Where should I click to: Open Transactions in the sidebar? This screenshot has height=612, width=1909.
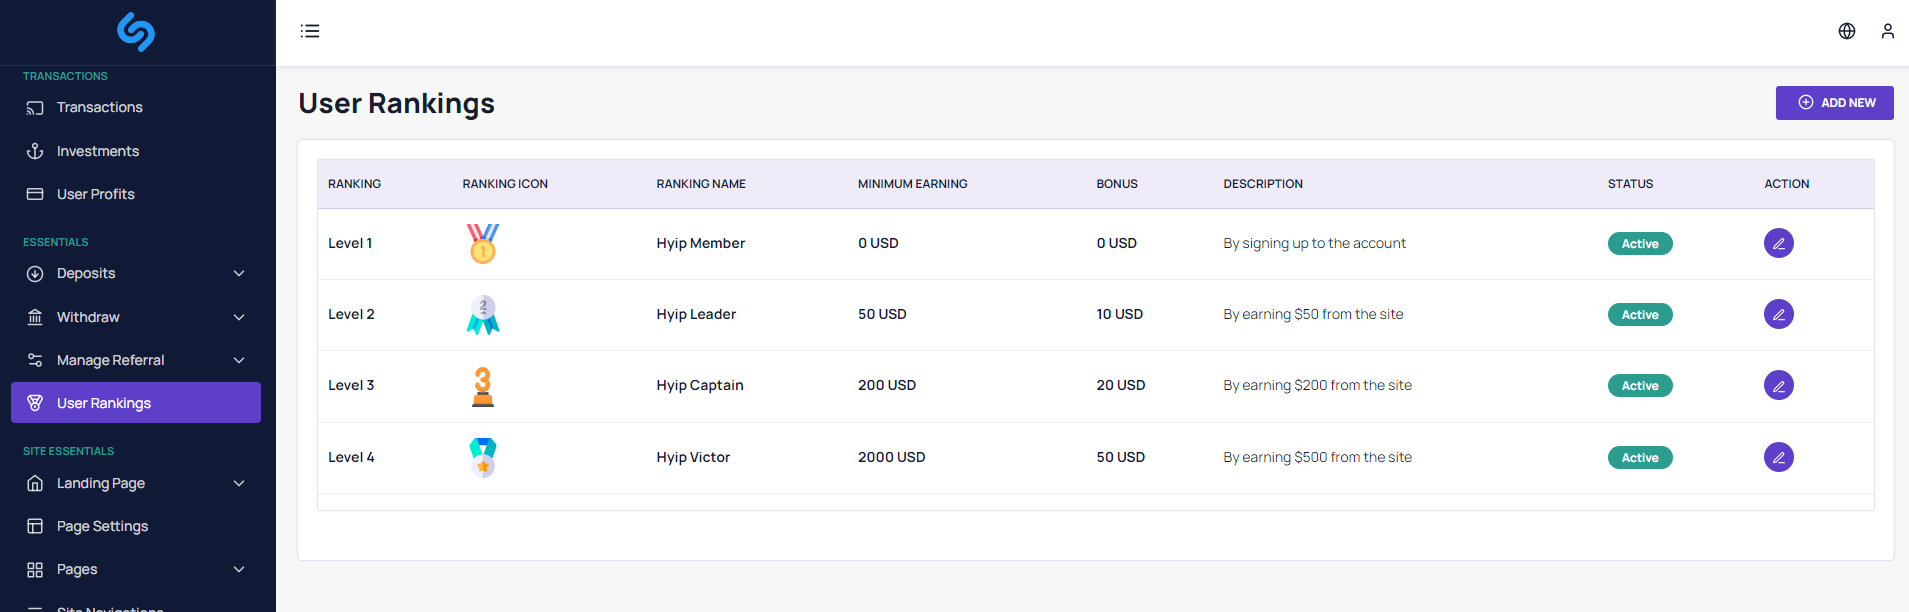[x=99, y=107]
